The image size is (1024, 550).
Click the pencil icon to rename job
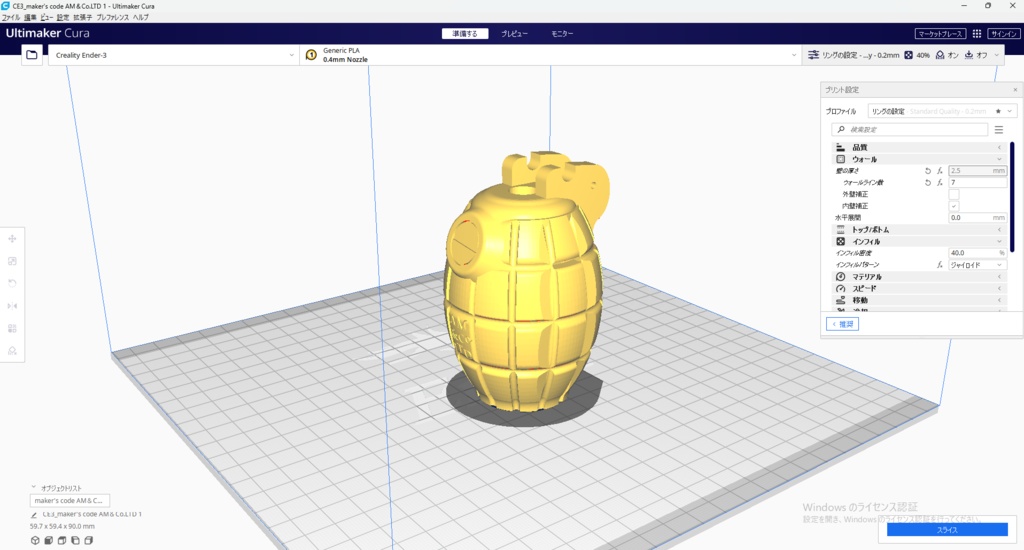(x=34, y=515)
